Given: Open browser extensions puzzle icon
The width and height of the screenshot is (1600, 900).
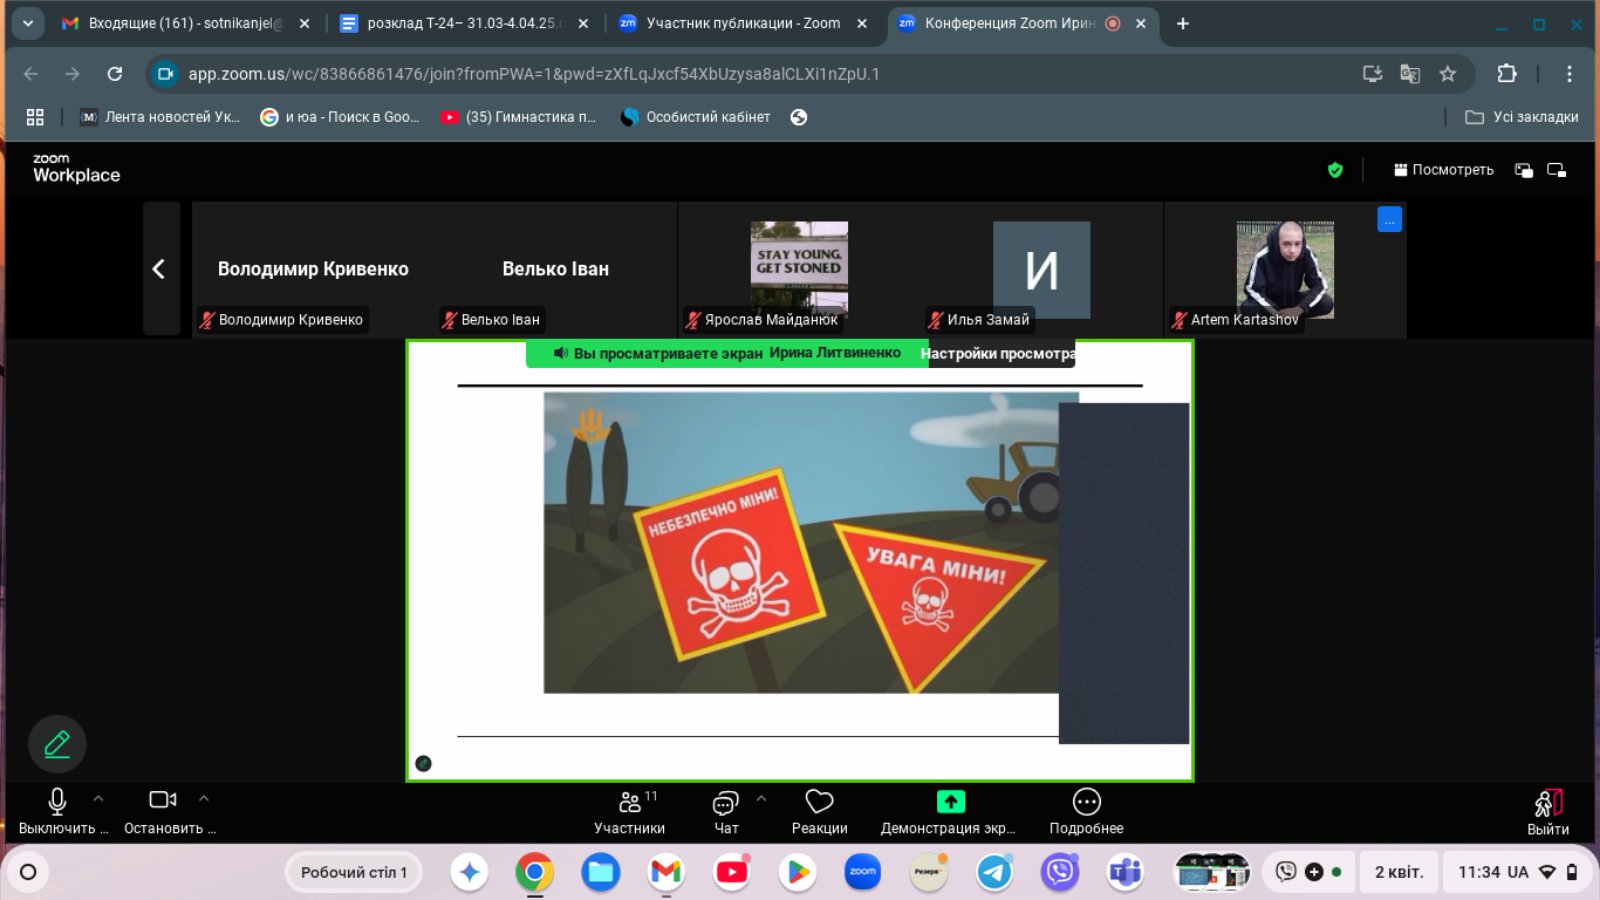Looking at the screenshot, I should (1507, 74).
